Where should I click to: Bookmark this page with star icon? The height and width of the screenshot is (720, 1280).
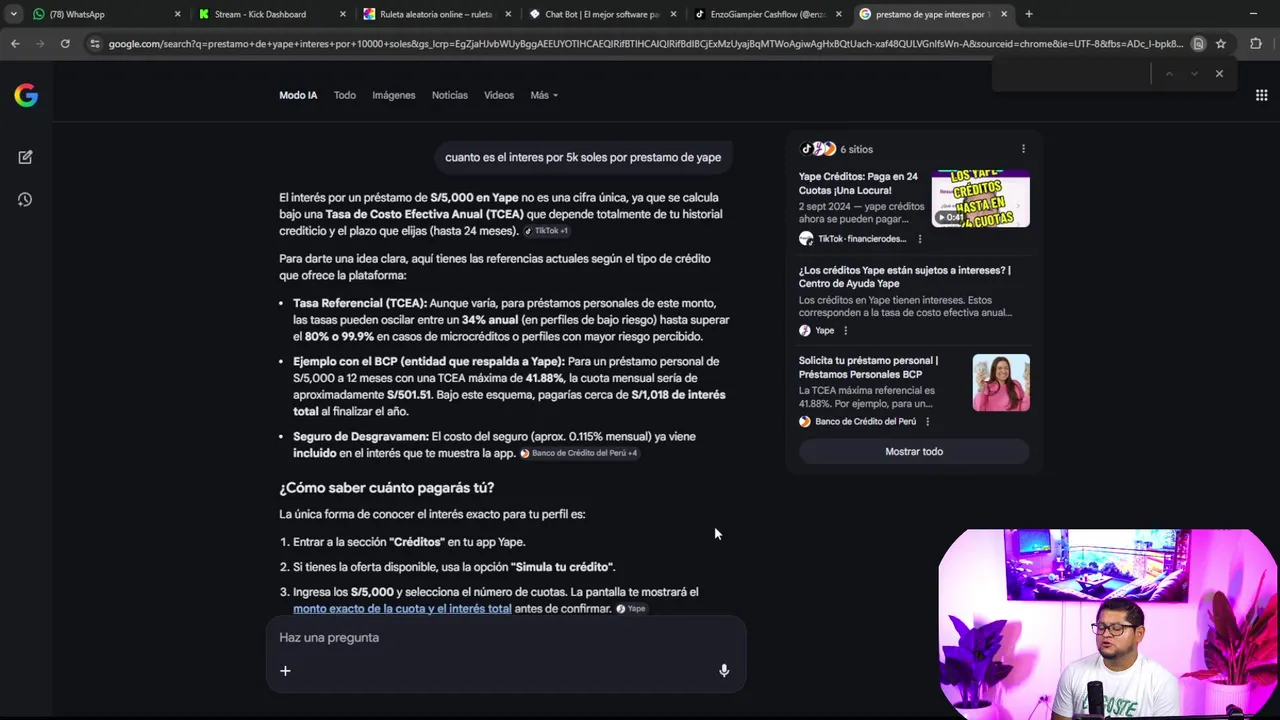(1221, 44)
